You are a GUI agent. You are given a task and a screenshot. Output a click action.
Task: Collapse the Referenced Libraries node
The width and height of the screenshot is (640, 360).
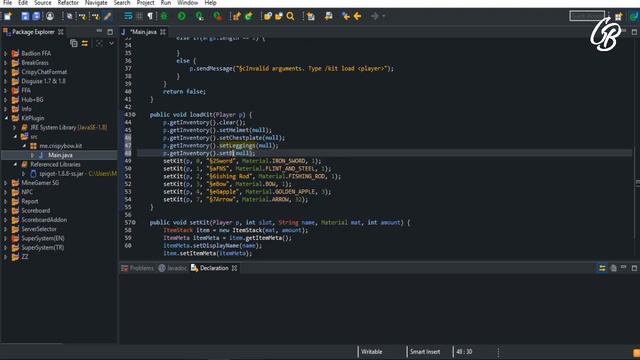click(15, 164)
